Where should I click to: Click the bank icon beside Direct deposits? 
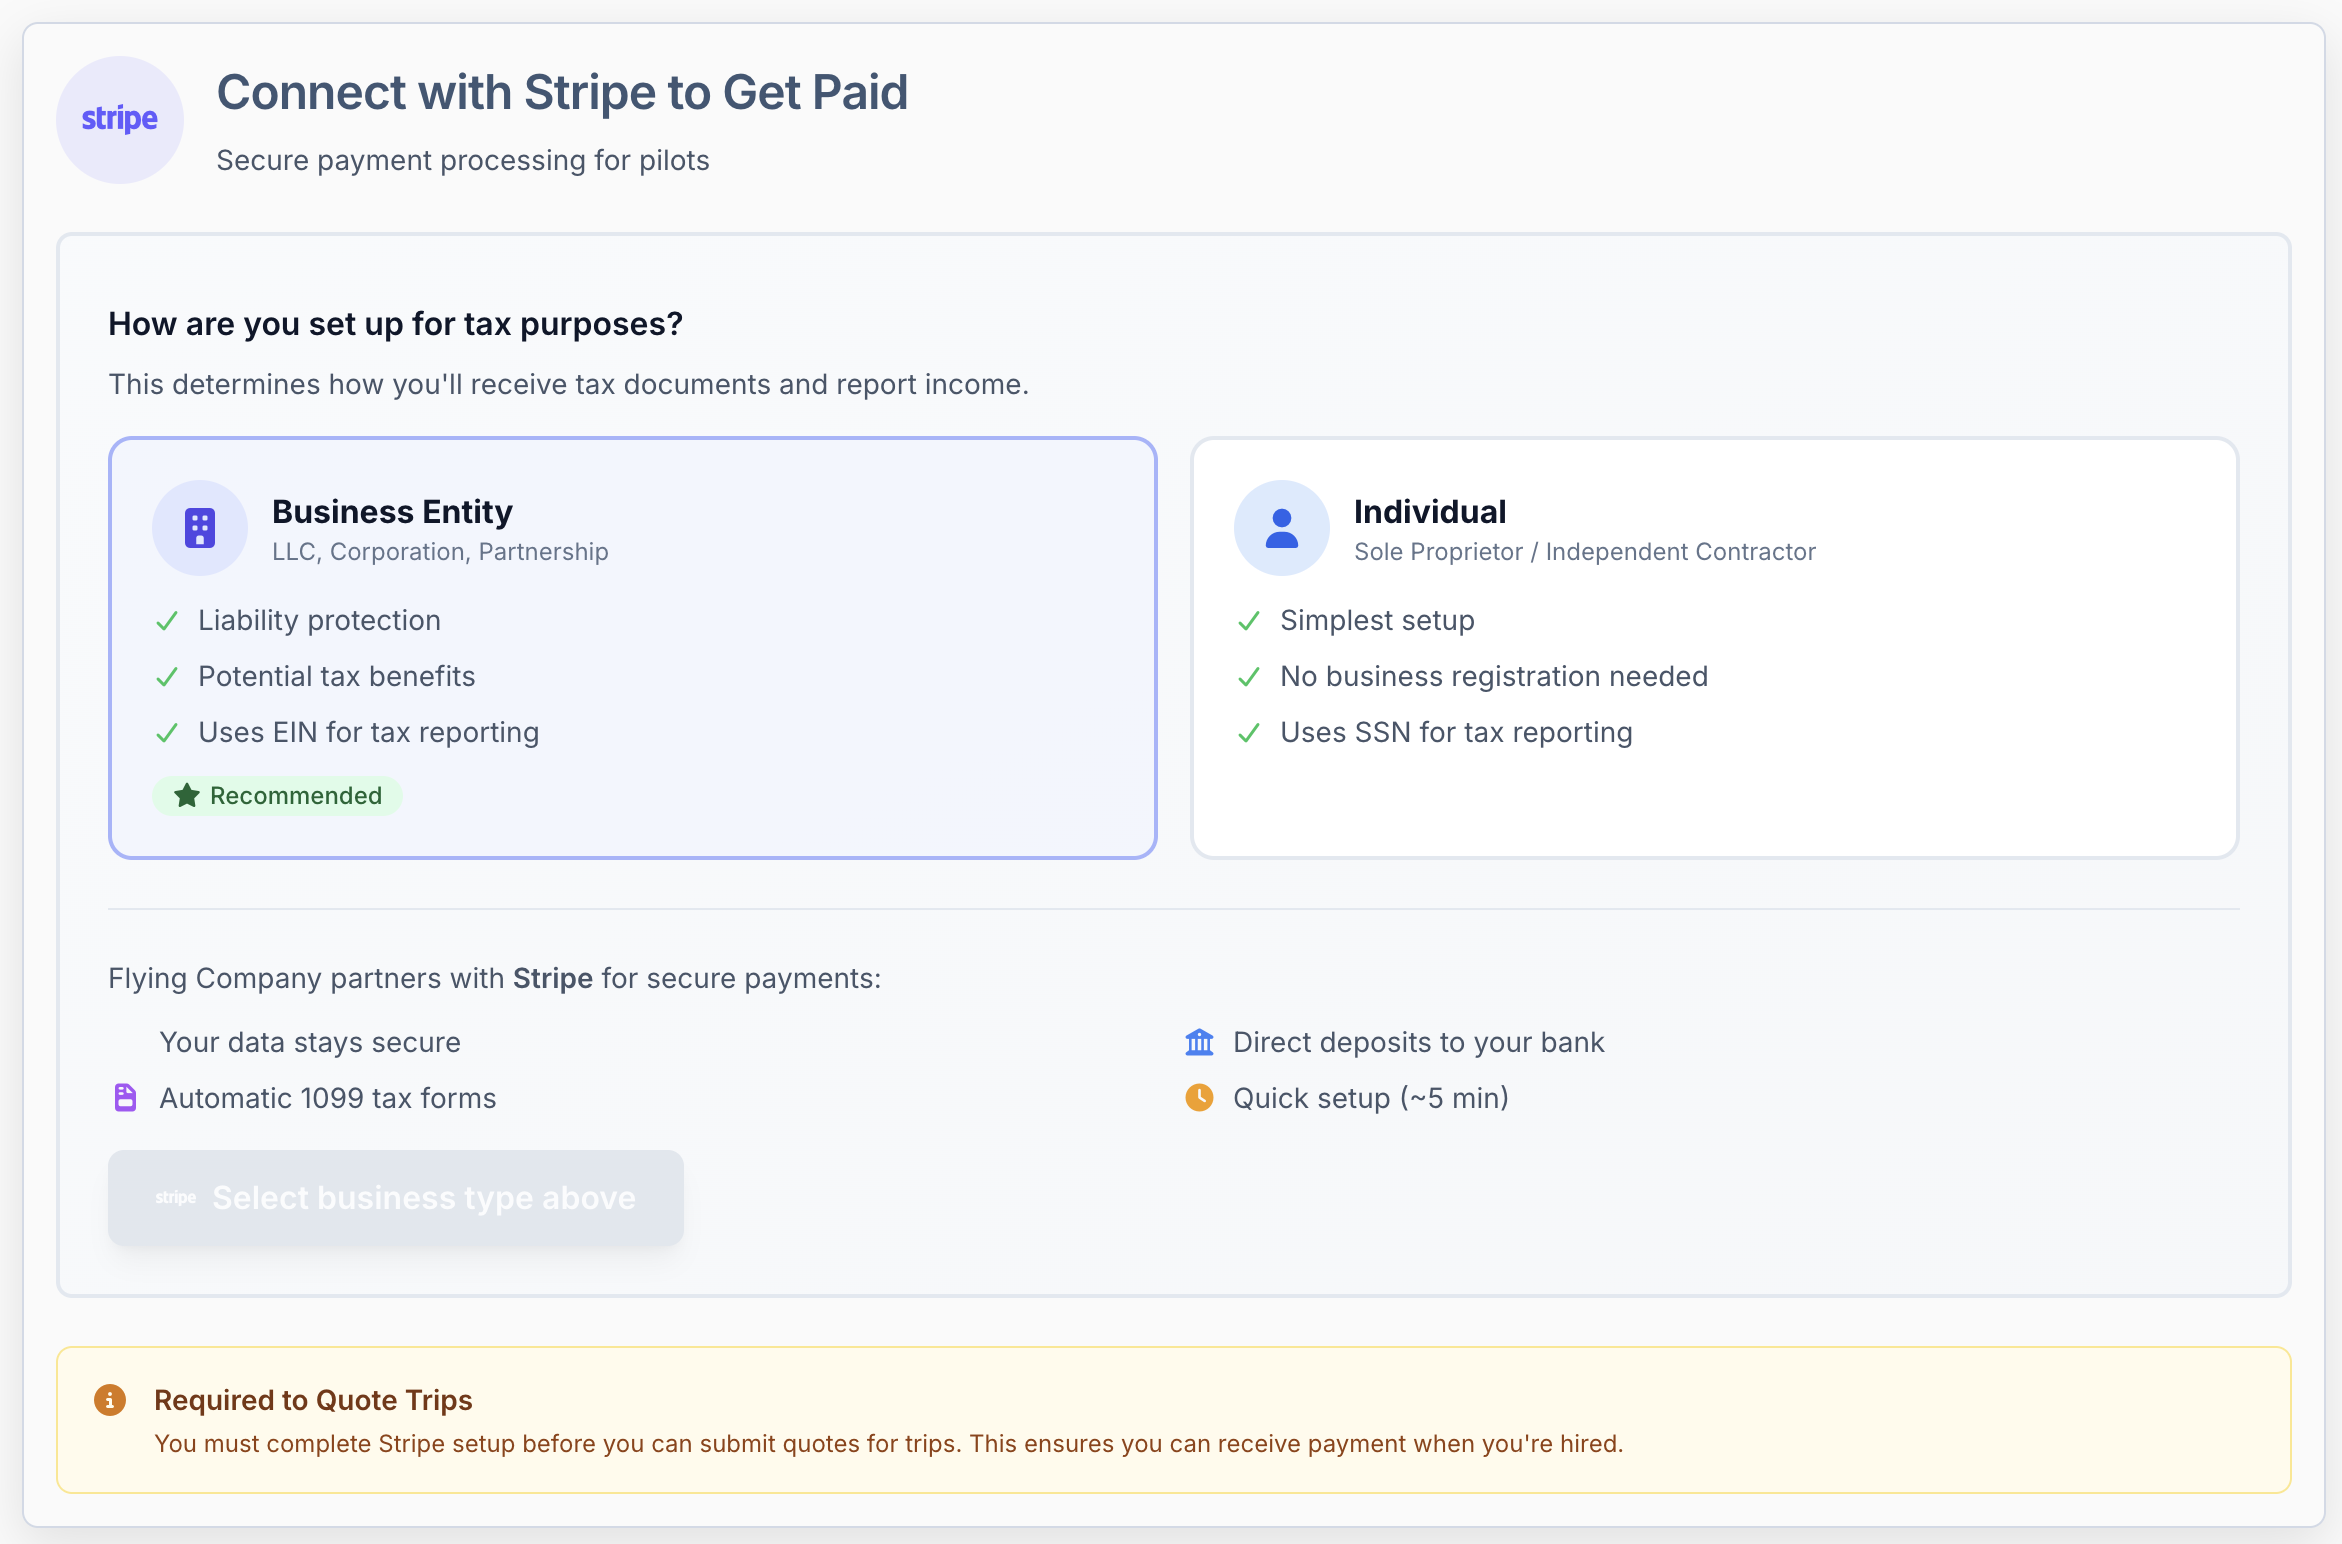point(1199,1042)
